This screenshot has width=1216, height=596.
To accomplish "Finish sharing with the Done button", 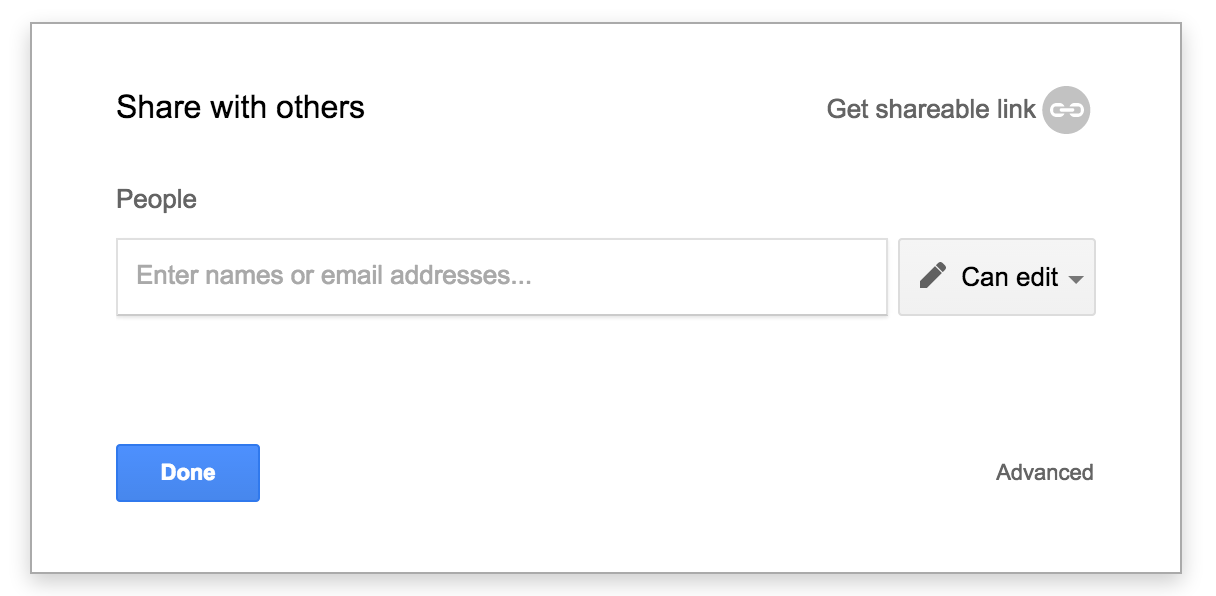I will 188,473.
